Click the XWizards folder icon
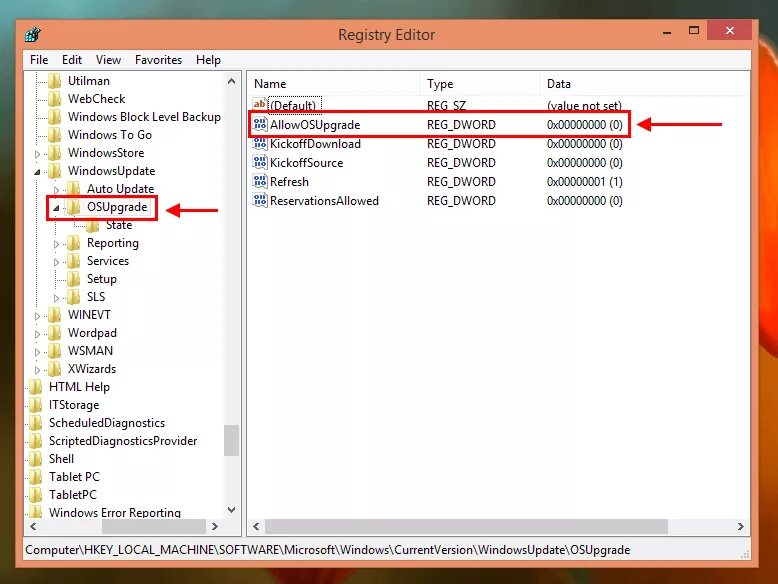Image resolution: width=778 pixels, height=584 pixels. 55,369
